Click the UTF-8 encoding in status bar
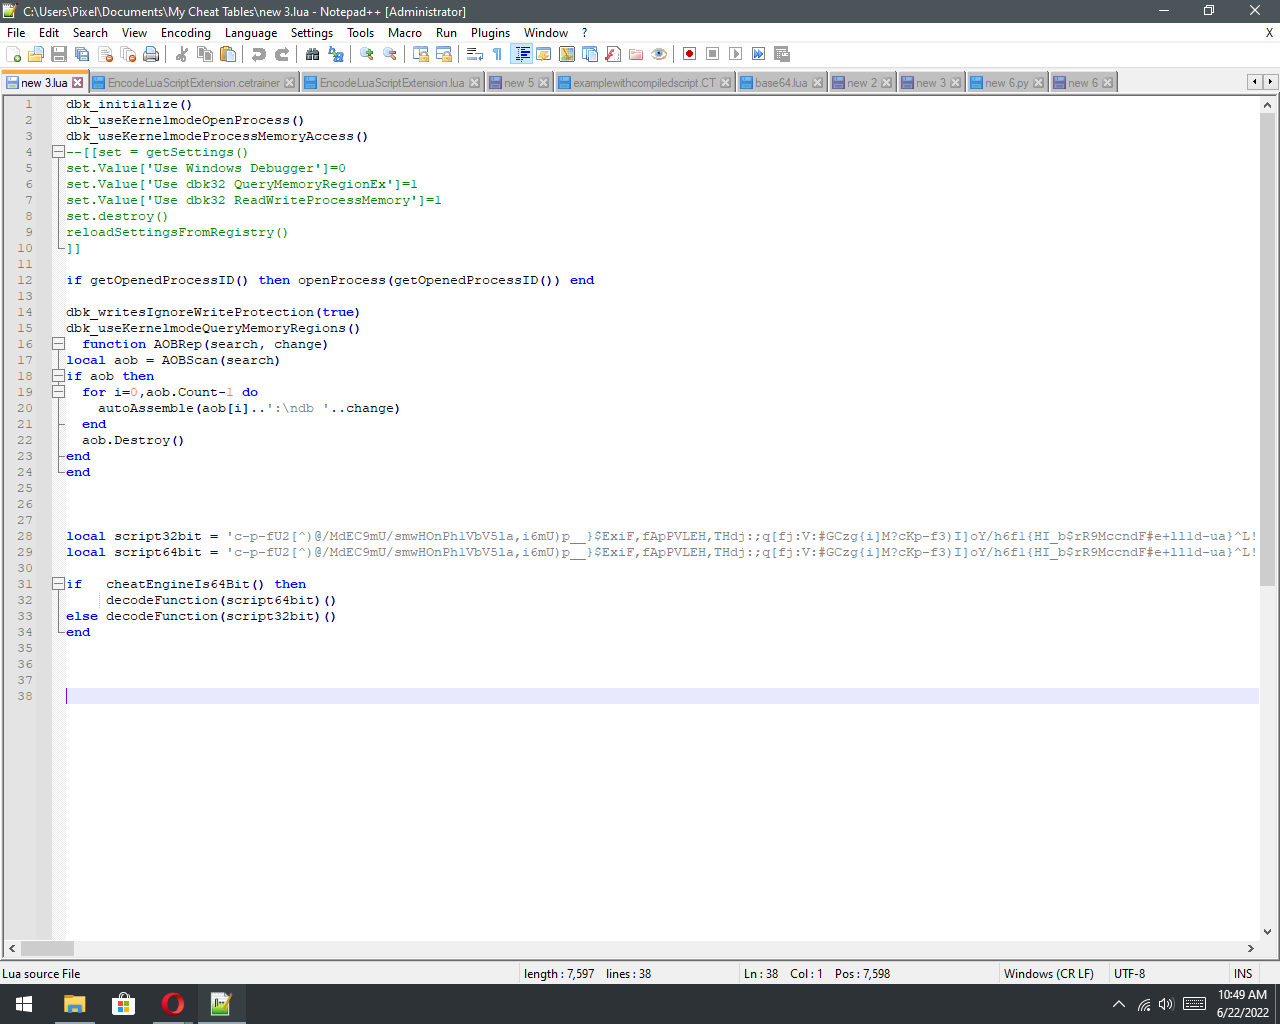The width and height of the screenshot is (1280, 1024). tap(1129, 973)
